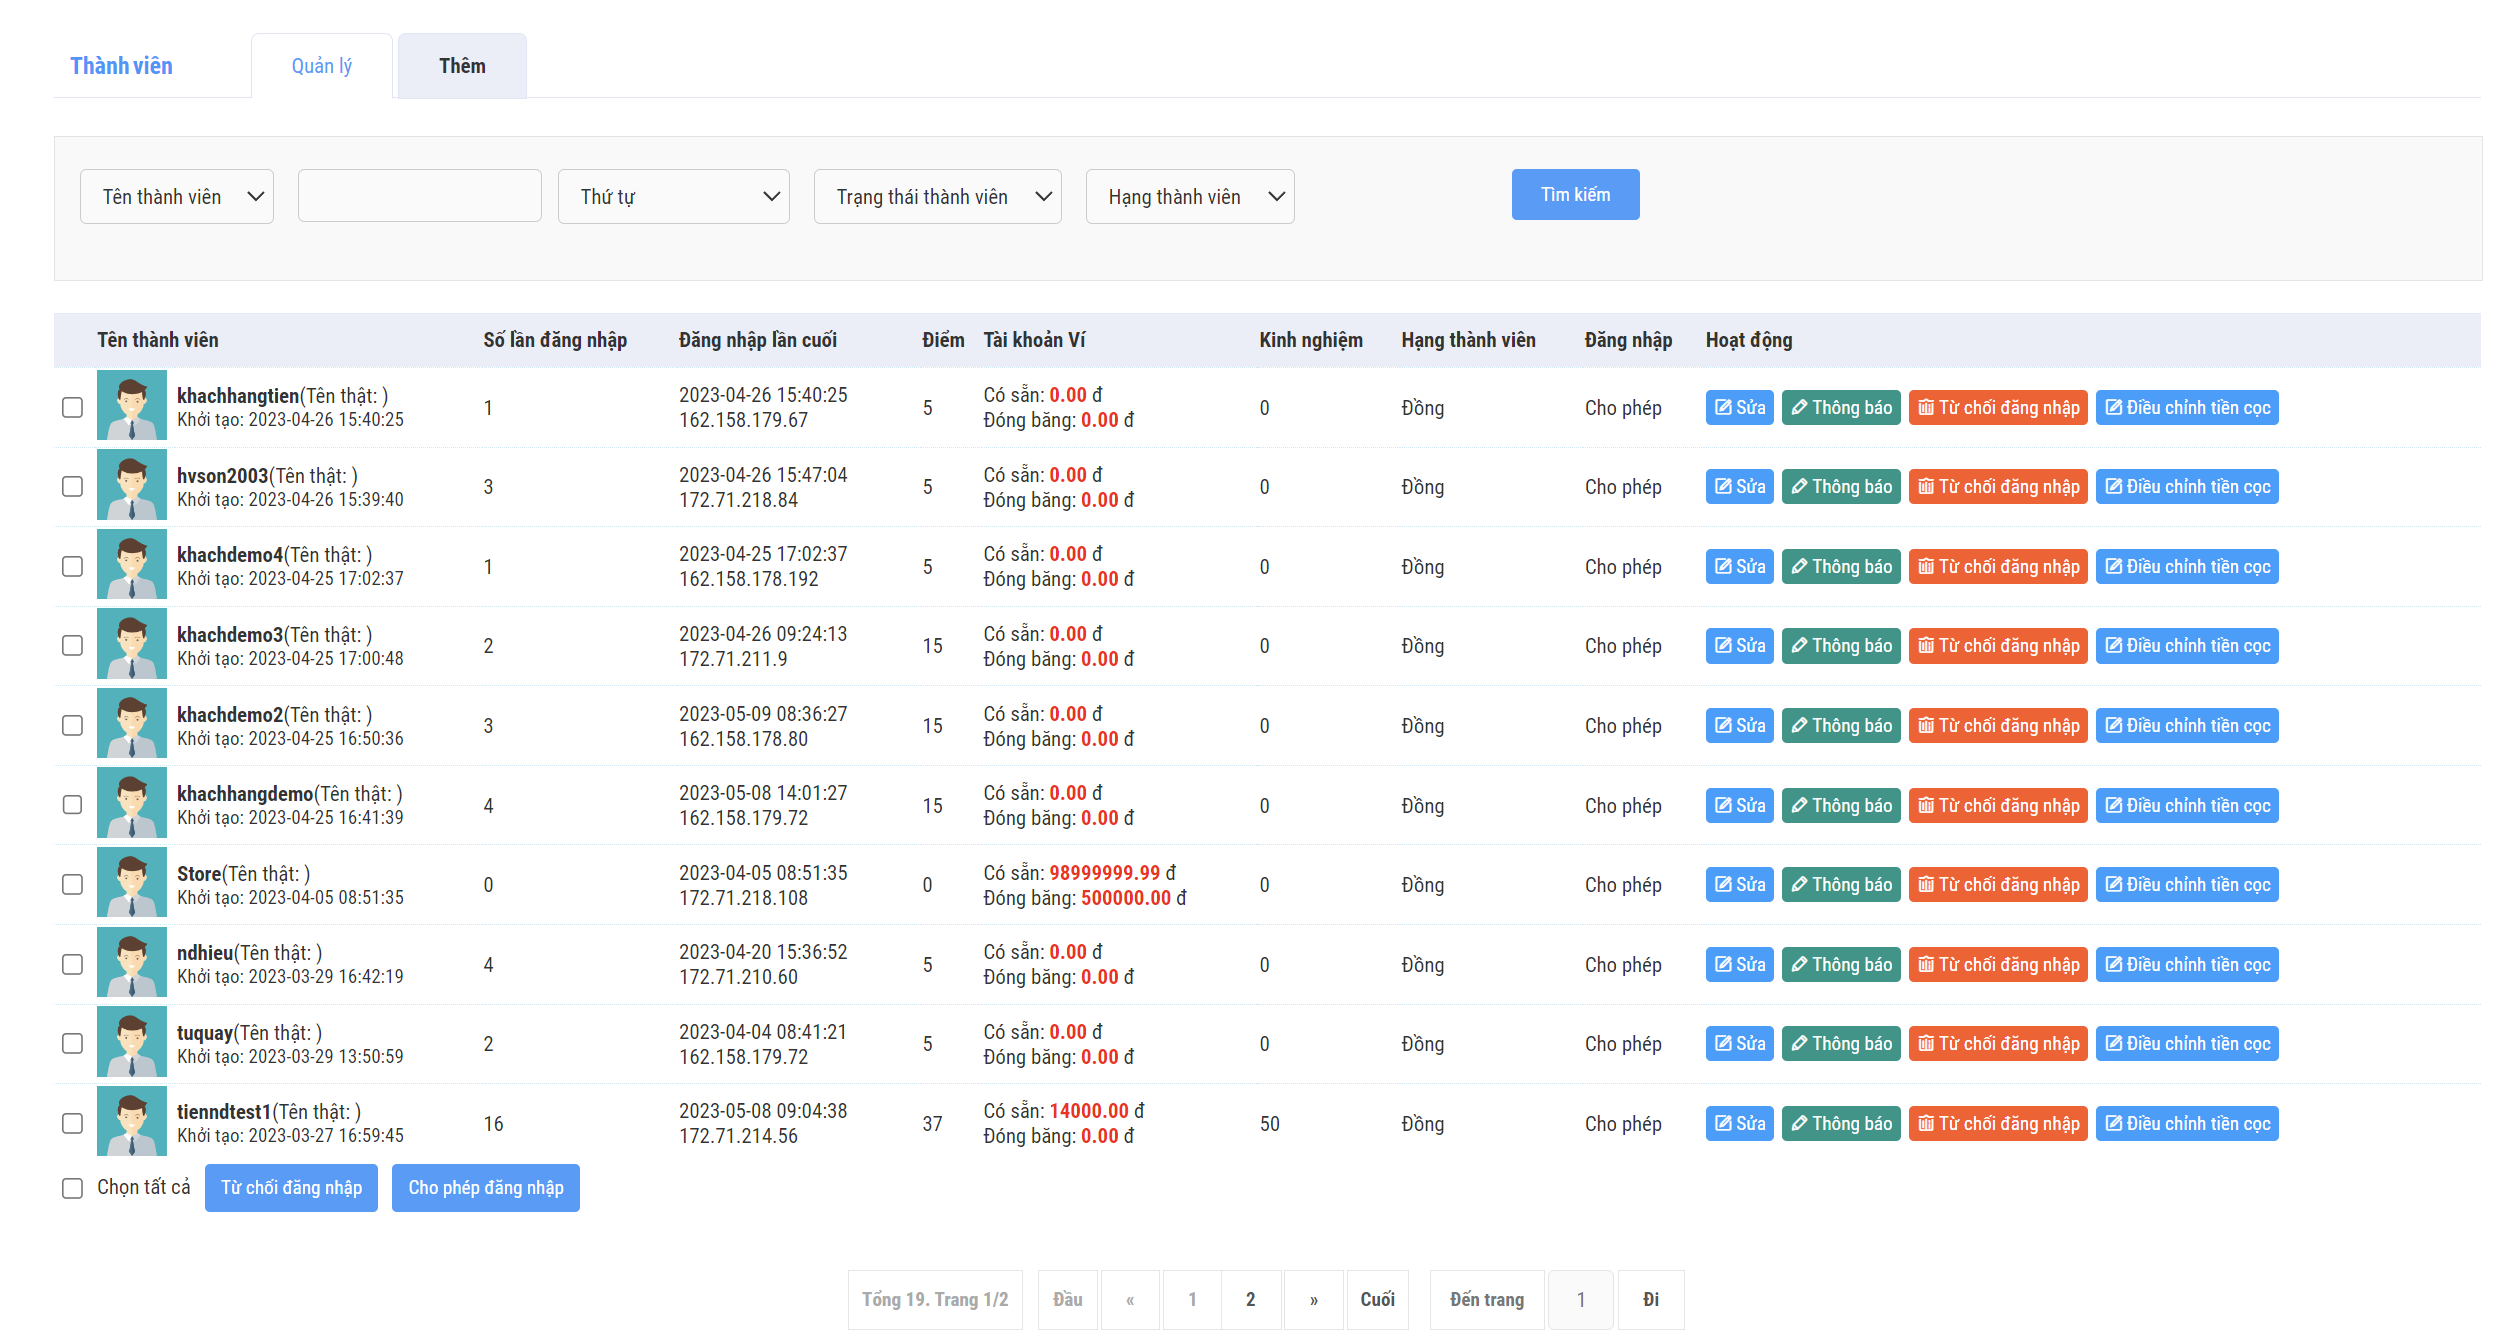Select the Quản lý tab
Screen dimensions: 2508x1342
click(x=321, y=66)
